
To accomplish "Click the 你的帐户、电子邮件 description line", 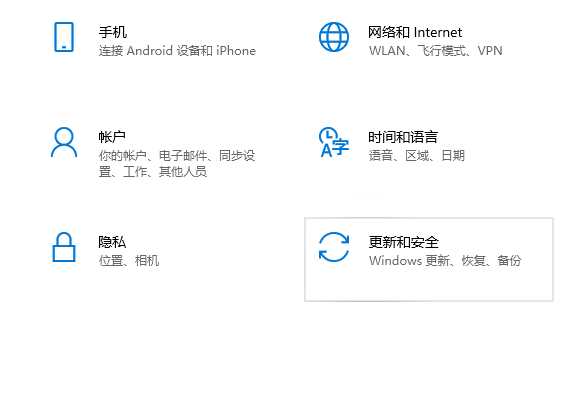I will (x=177, y=155).
